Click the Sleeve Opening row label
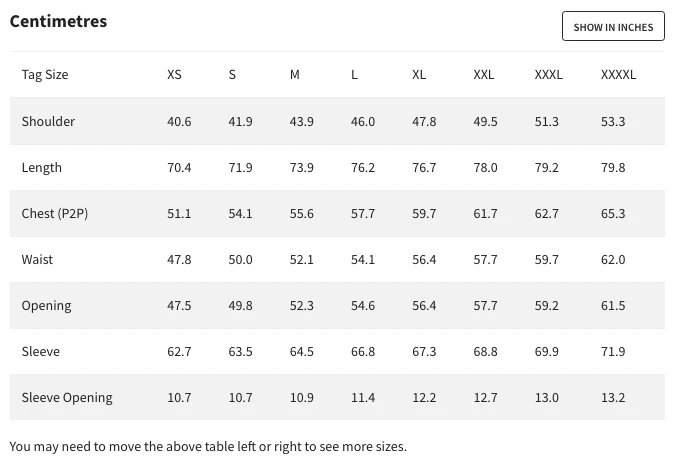This screenshot has width=684, height=456. coord(67,397)
